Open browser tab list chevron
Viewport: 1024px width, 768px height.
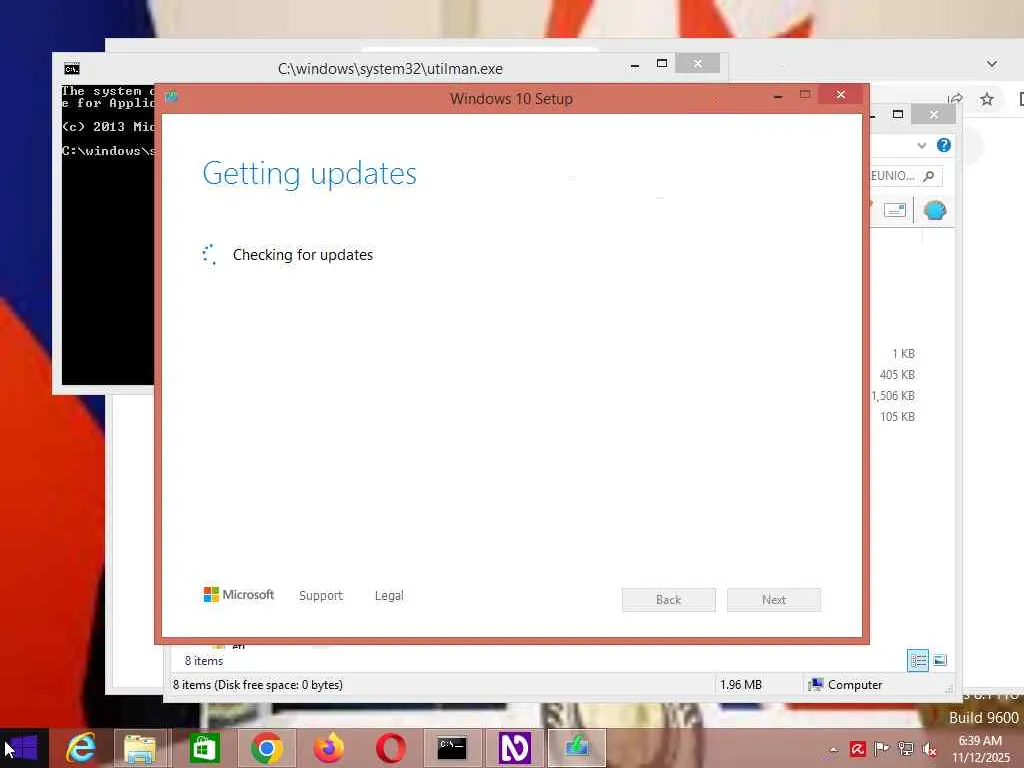click(992, 64)
